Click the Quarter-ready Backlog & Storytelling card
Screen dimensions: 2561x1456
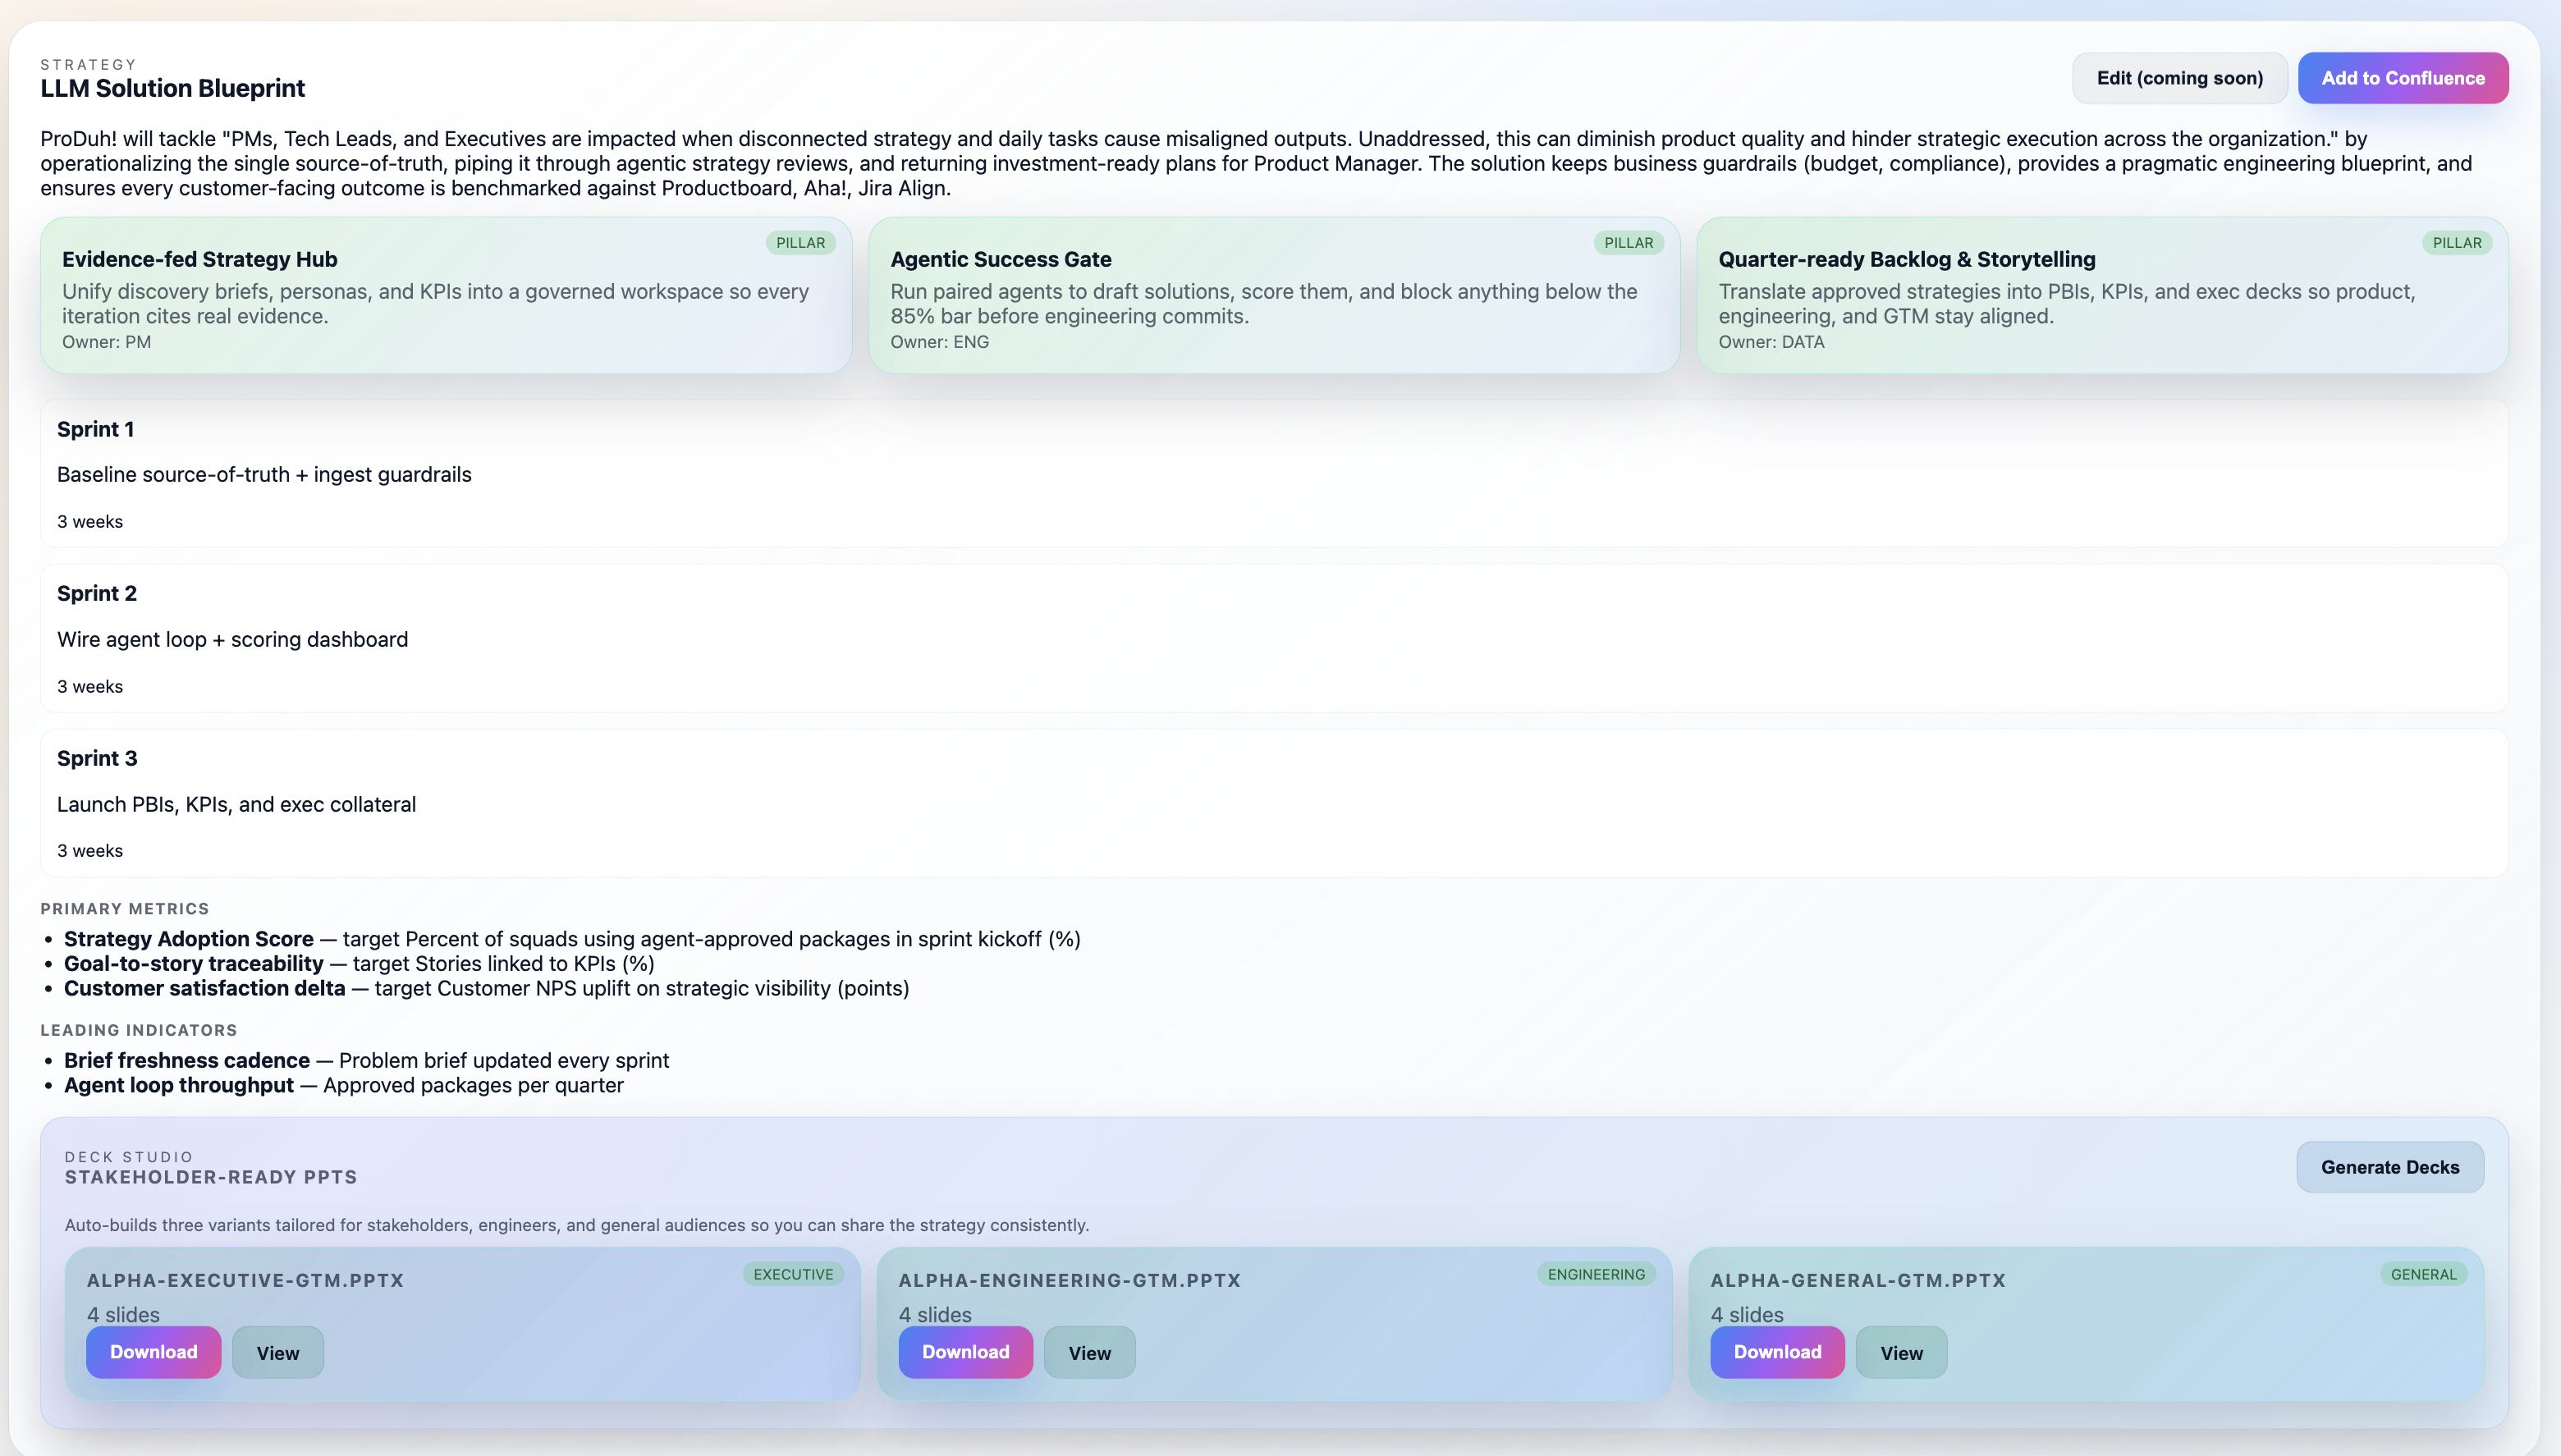(2101, 296)
